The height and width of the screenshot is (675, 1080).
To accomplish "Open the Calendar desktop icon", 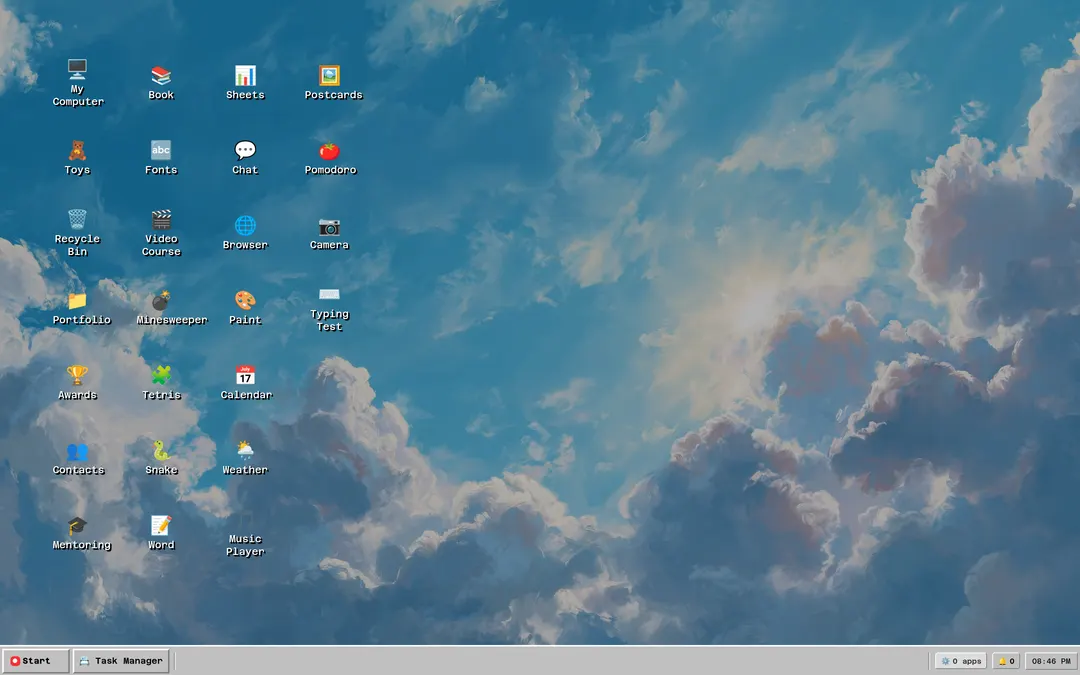I will pyautogui.click(x=245, y=375).
